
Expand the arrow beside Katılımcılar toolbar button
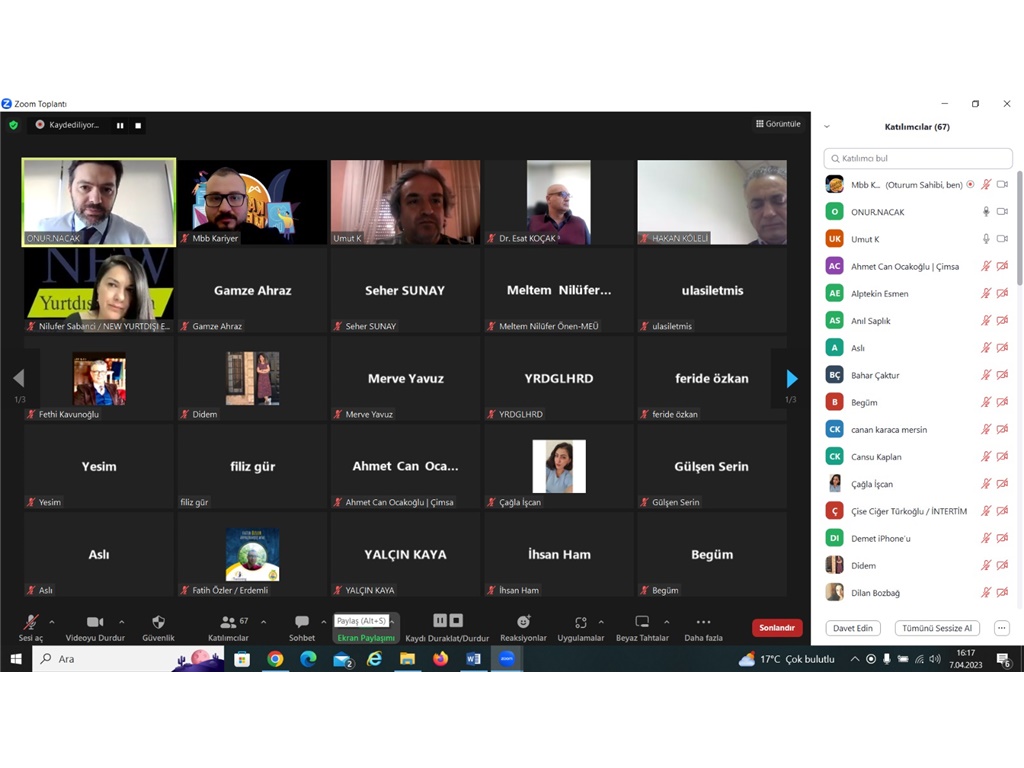(263, 622)
